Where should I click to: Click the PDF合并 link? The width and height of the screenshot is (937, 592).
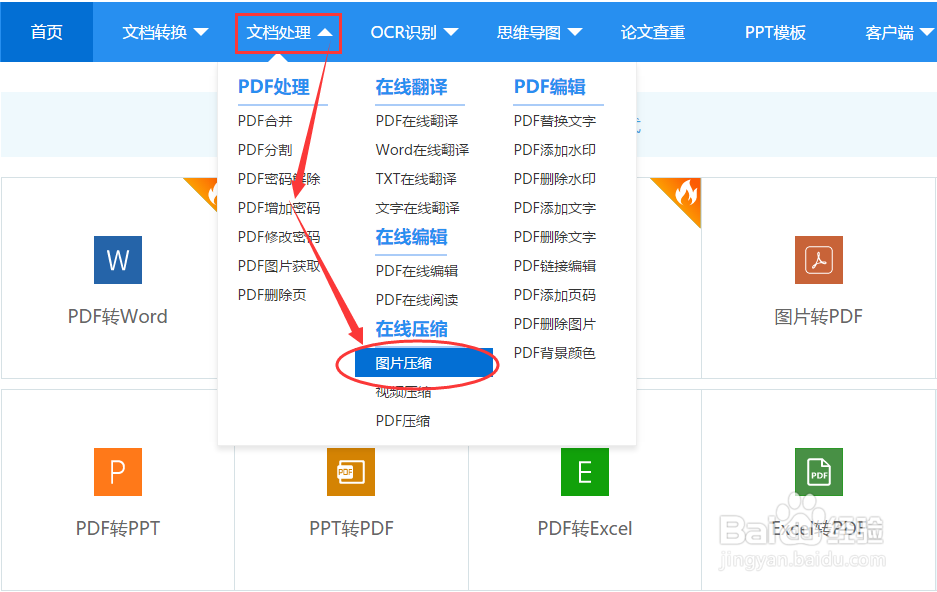click(266, 120)
